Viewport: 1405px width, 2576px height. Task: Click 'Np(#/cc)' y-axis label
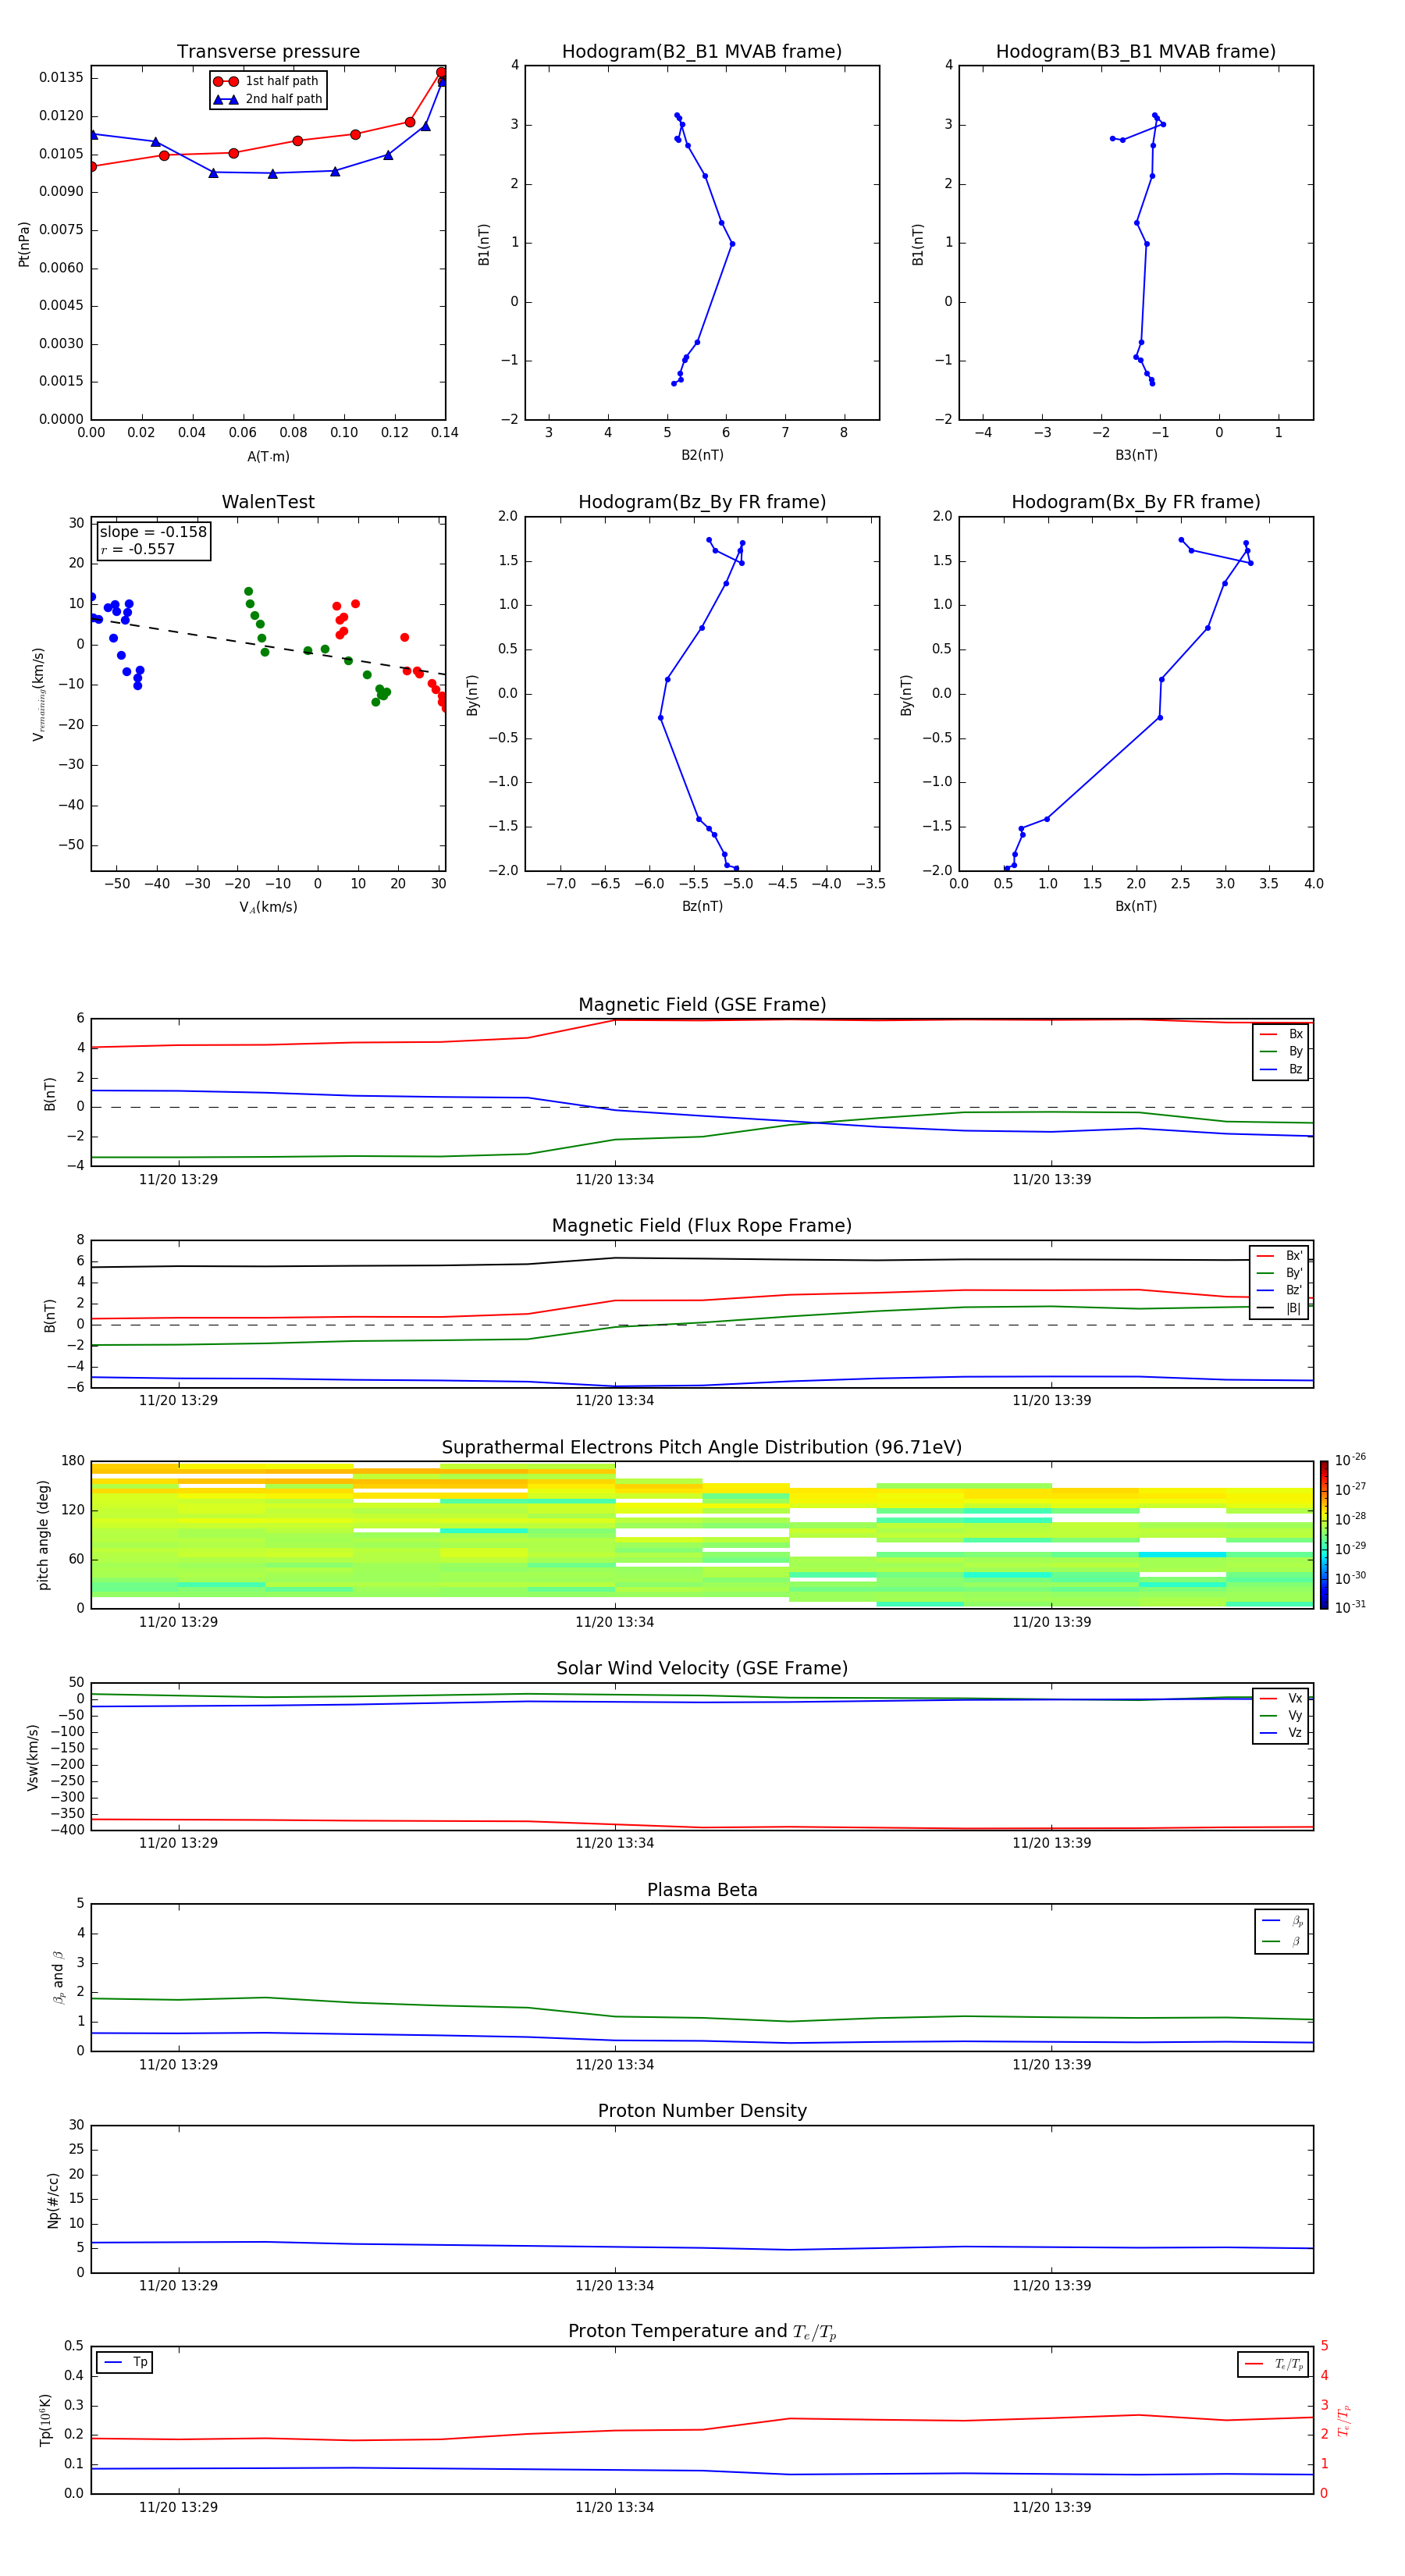(53, 2200)
